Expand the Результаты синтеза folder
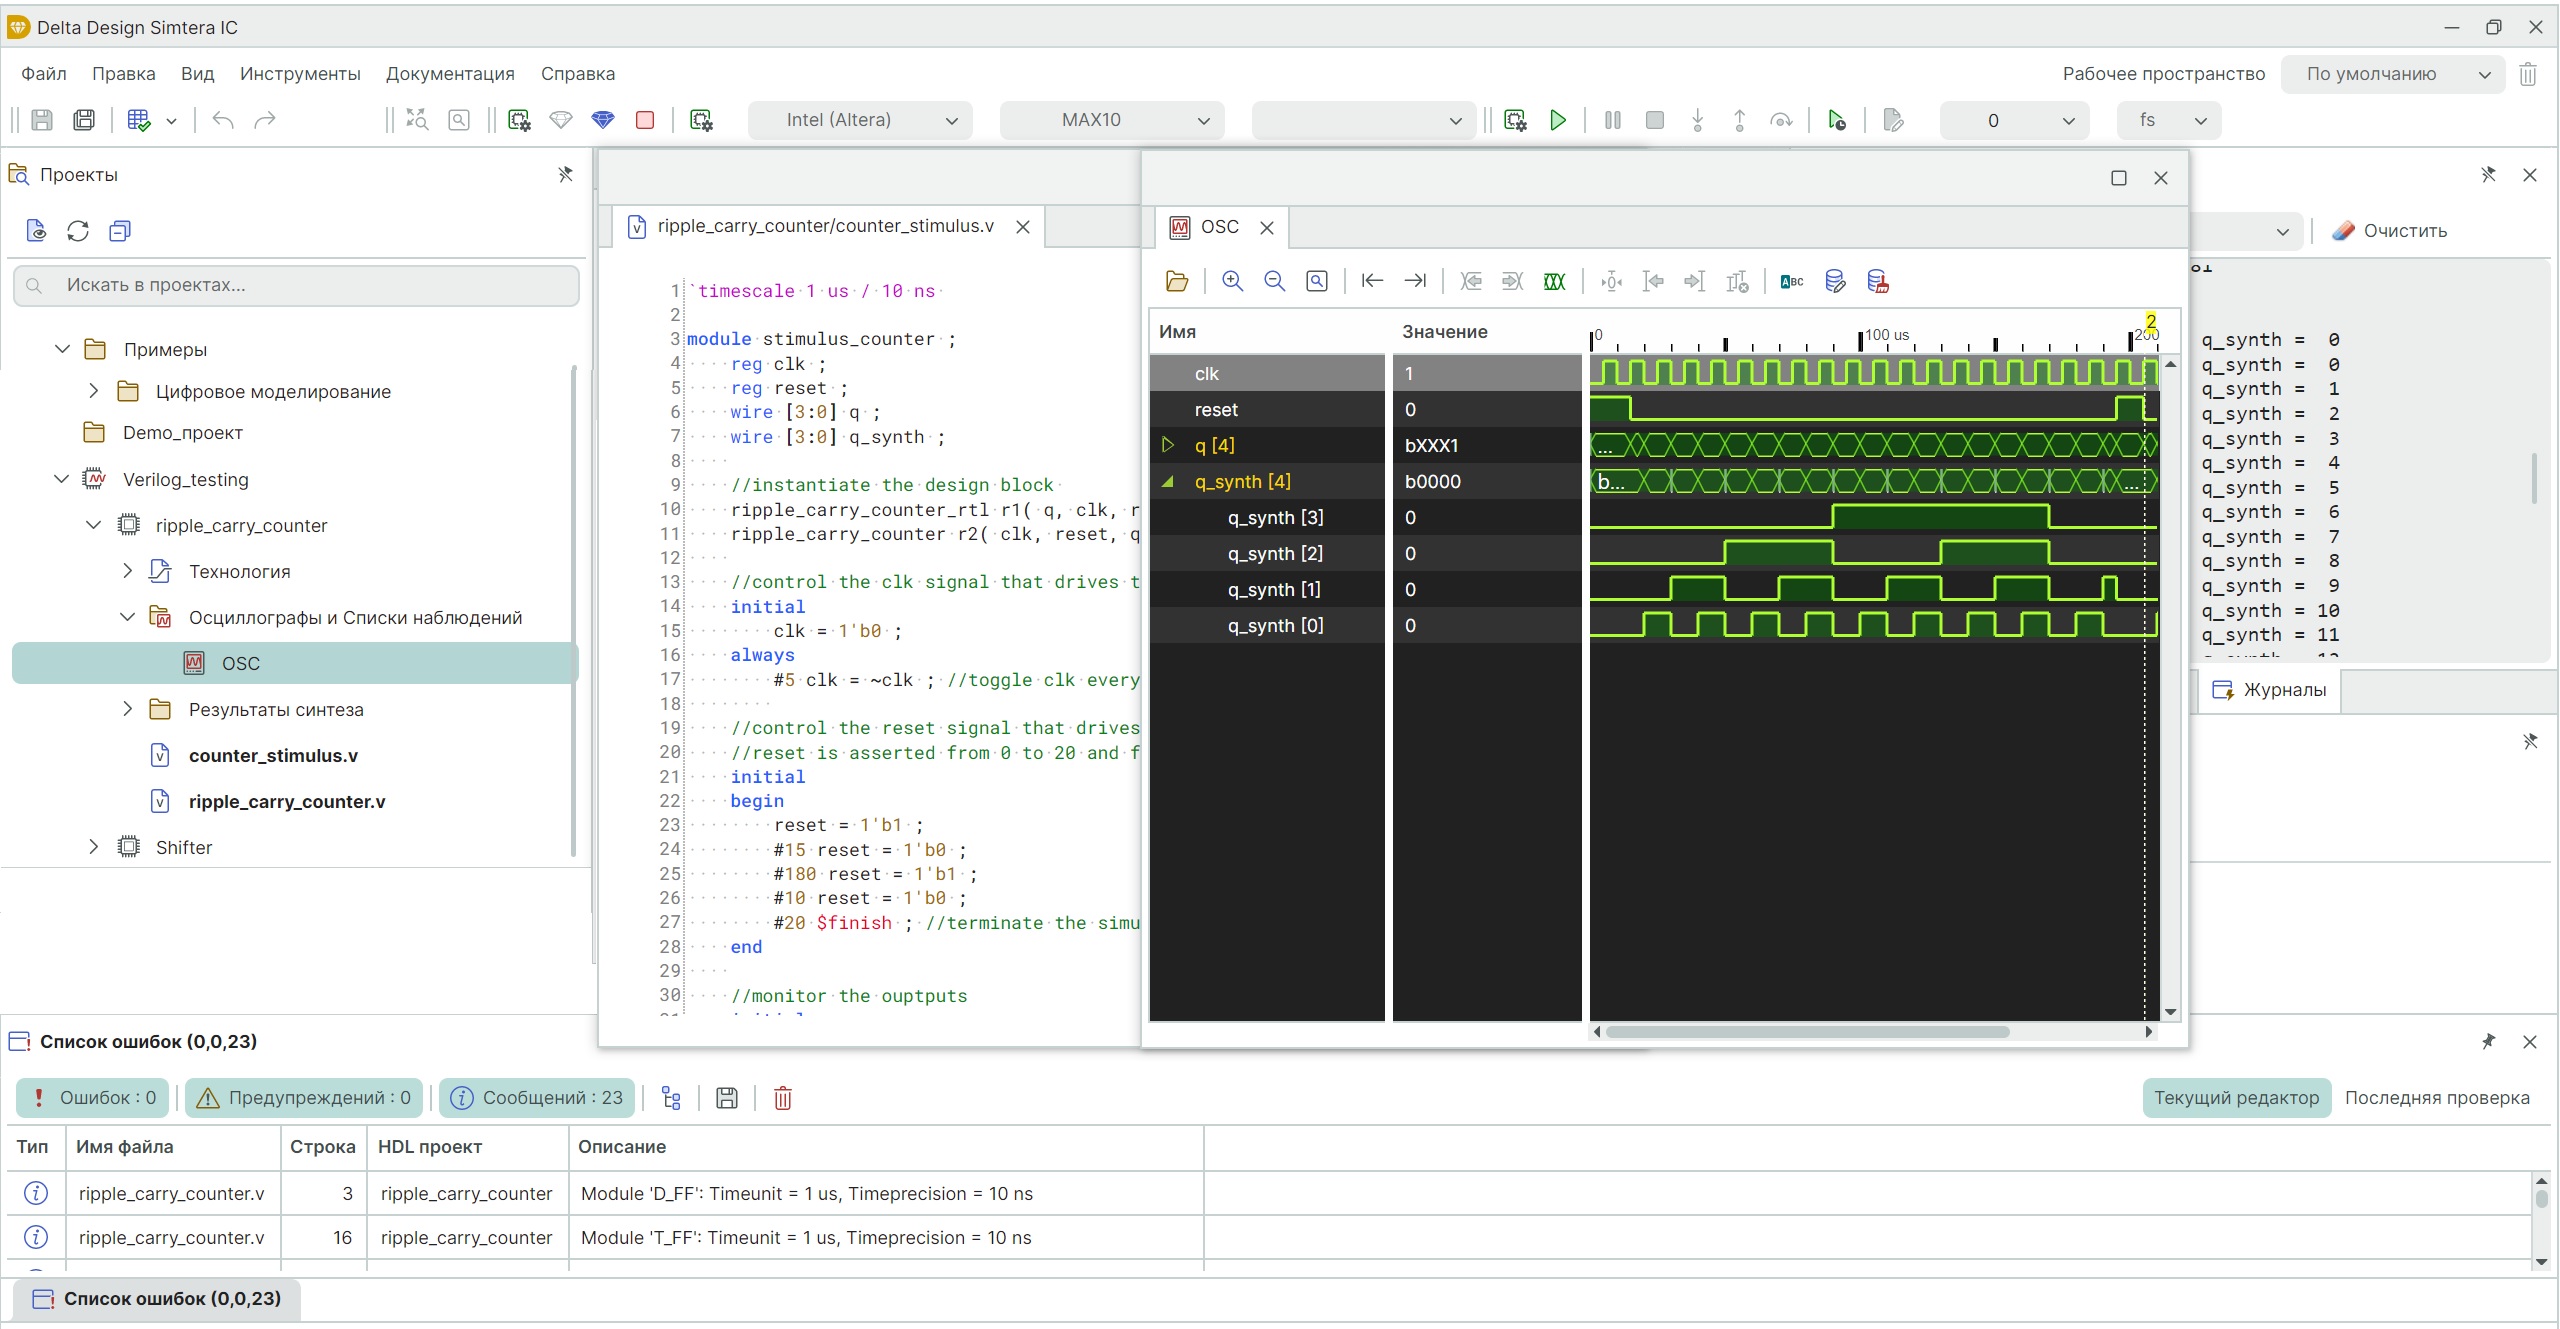Image resolution: width=2560 pixels, height=1329 pixels. click(127, 709)
